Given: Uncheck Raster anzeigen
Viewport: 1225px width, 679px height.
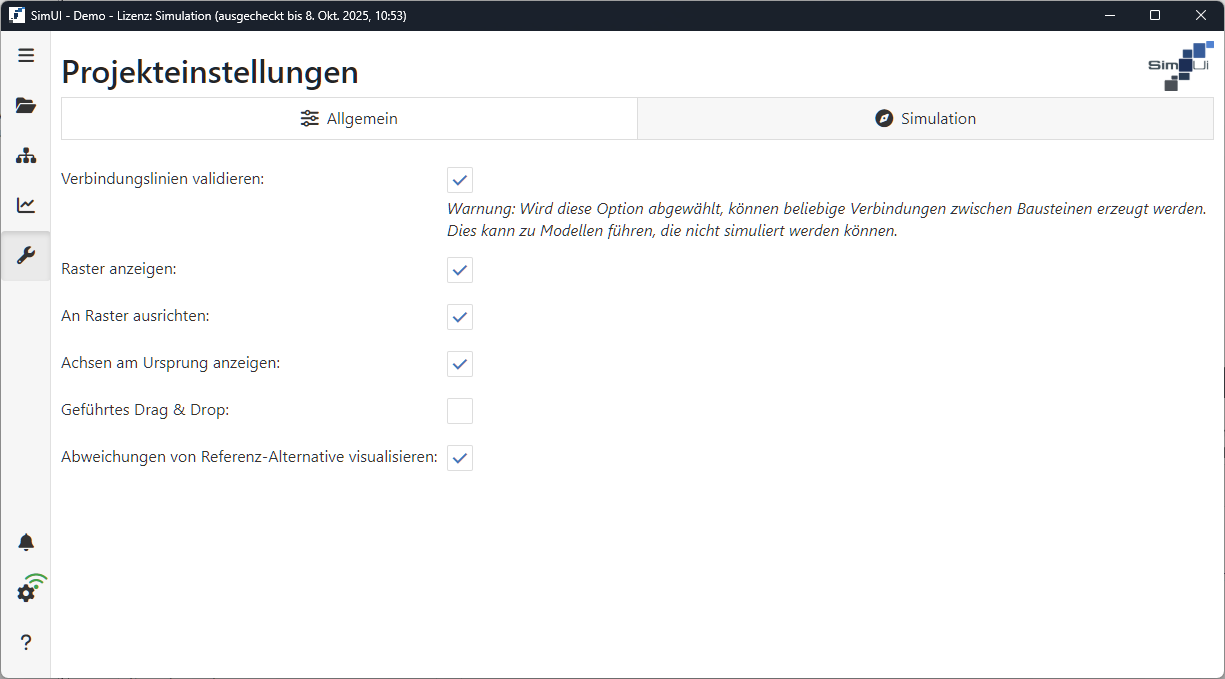Looking at the screenshot, I should [459, 270].
